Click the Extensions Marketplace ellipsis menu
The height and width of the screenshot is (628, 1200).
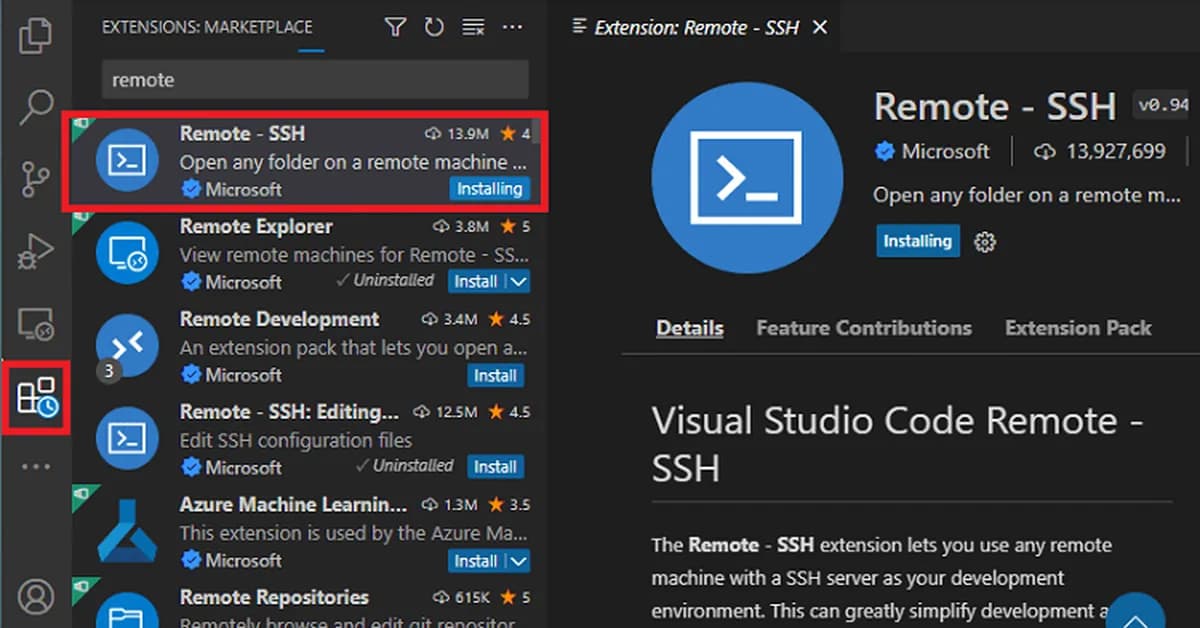click(x=513, y=27)
